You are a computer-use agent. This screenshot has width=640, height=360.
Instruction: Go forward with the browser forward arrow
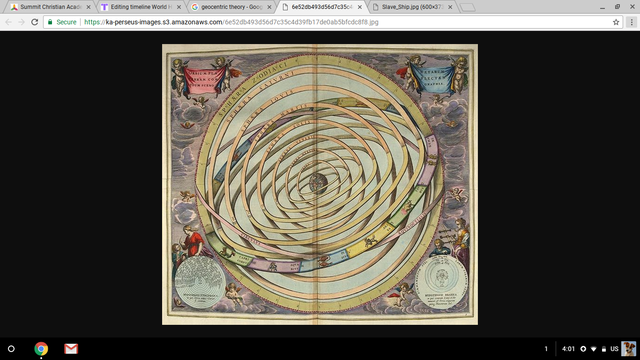click(x=21, y=22)
